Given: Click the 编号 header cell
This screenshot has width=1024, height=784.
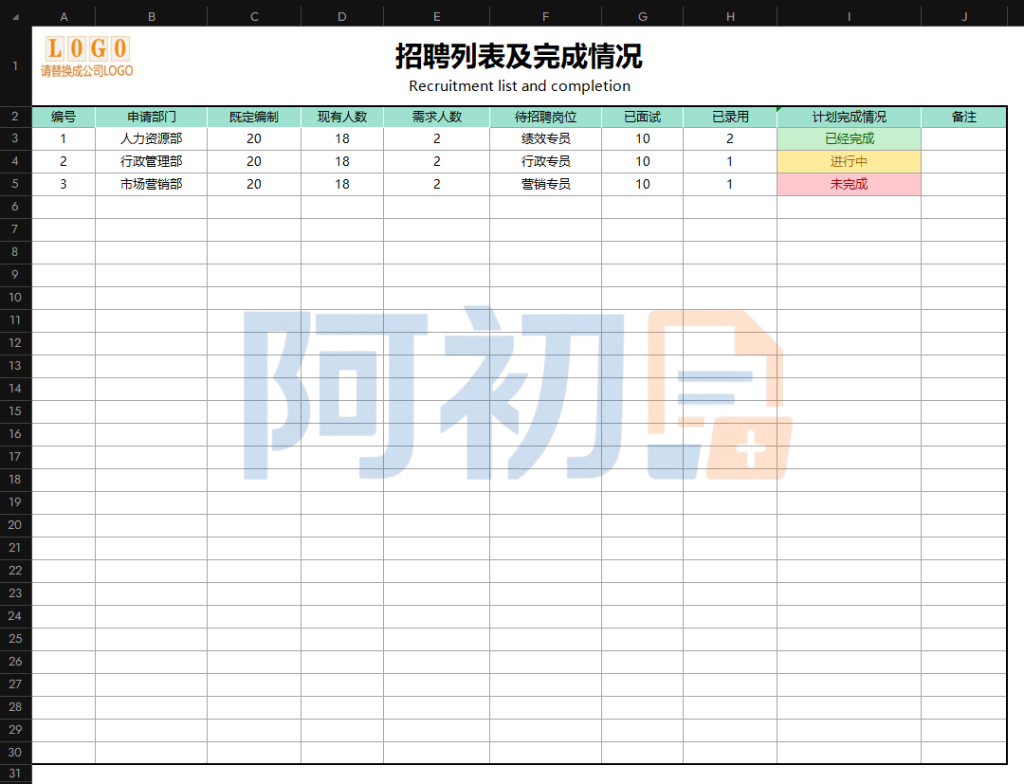Looking at the screenshot, I should click(64, 117).
